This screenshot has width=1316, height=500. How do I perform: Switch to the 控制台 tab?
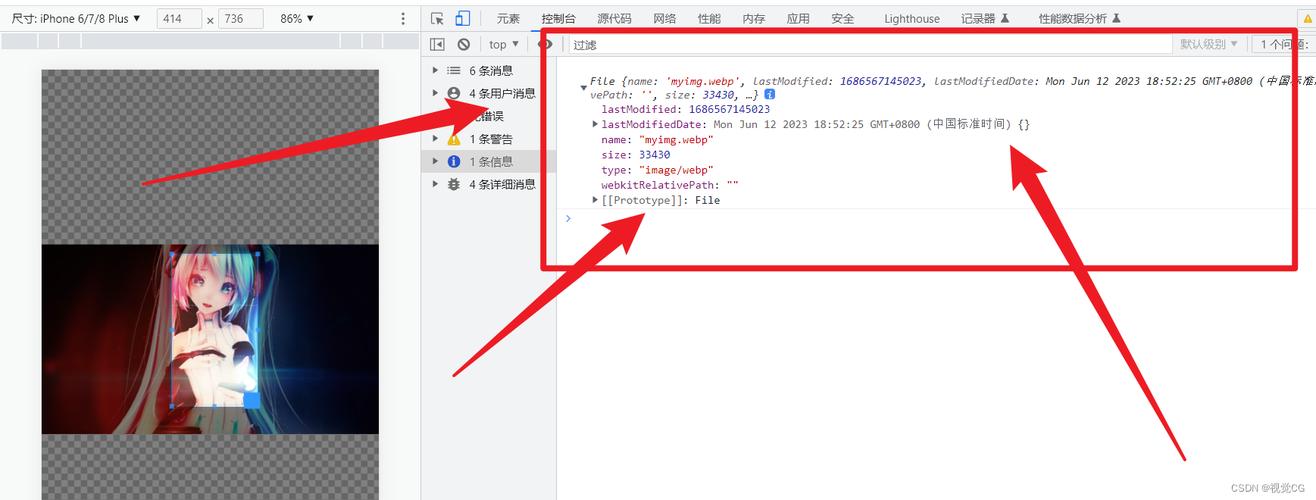point(558,18)
